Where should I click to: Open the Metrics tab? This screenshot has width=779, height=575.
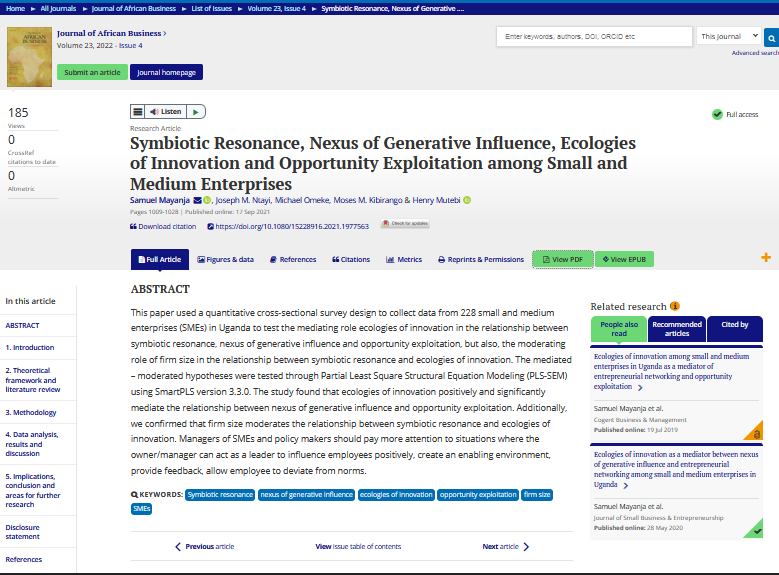point(404,260)
